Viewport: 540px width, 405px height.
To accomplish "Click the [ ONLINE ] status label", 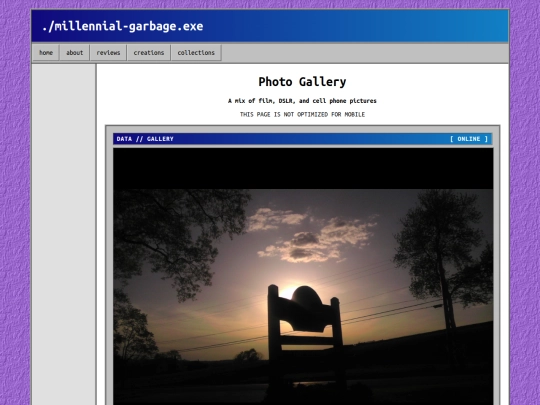I will (x=469, y=139).
